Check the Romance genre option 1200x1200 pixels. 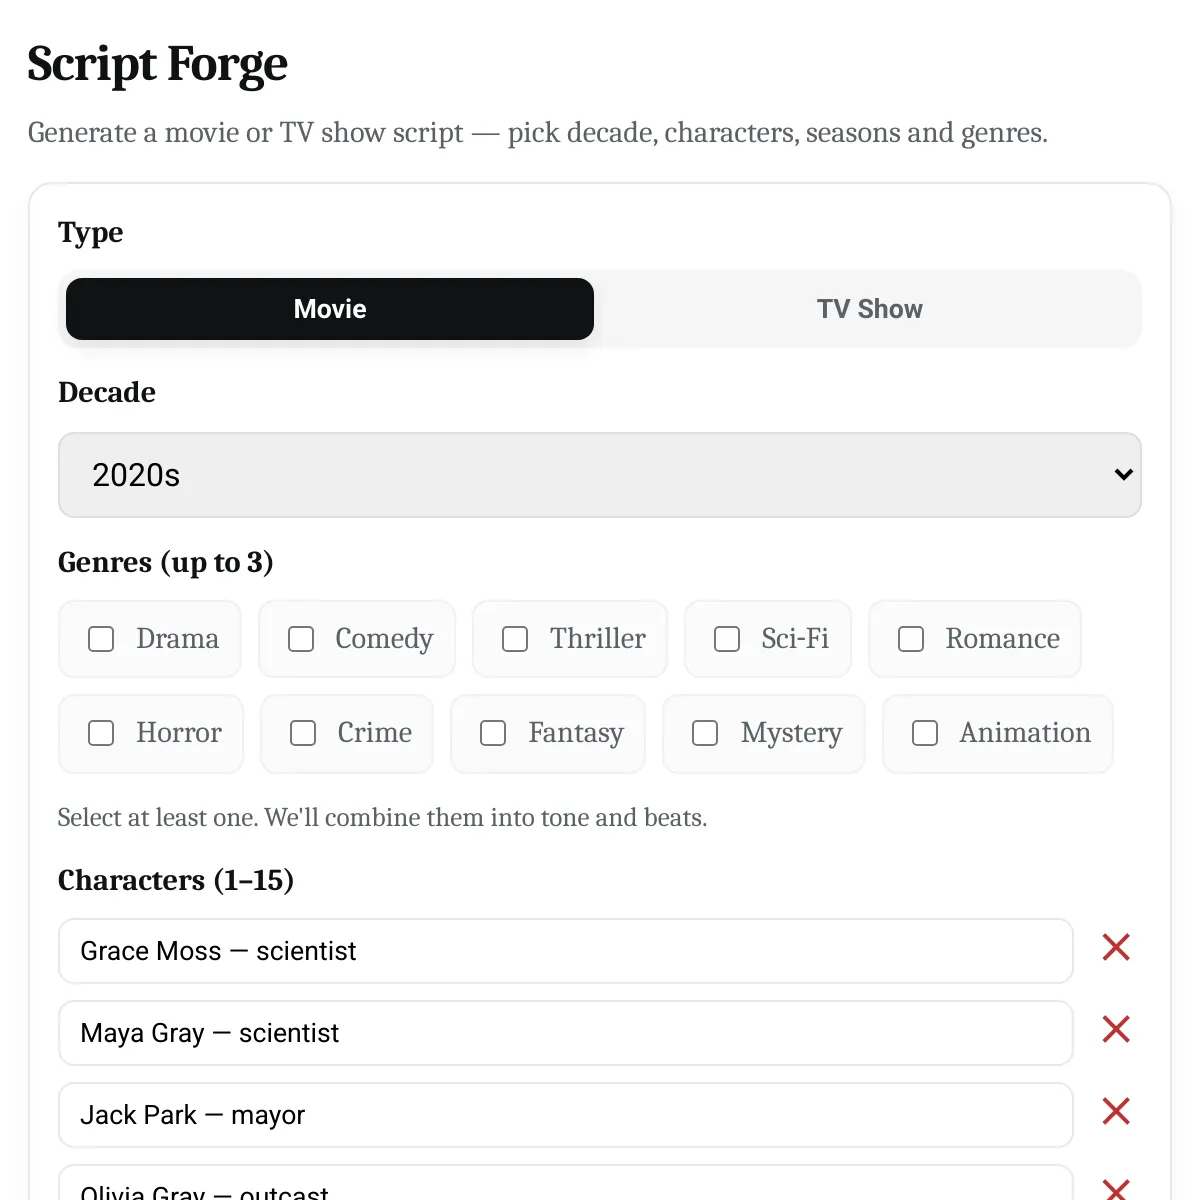(x=911, y=639)
